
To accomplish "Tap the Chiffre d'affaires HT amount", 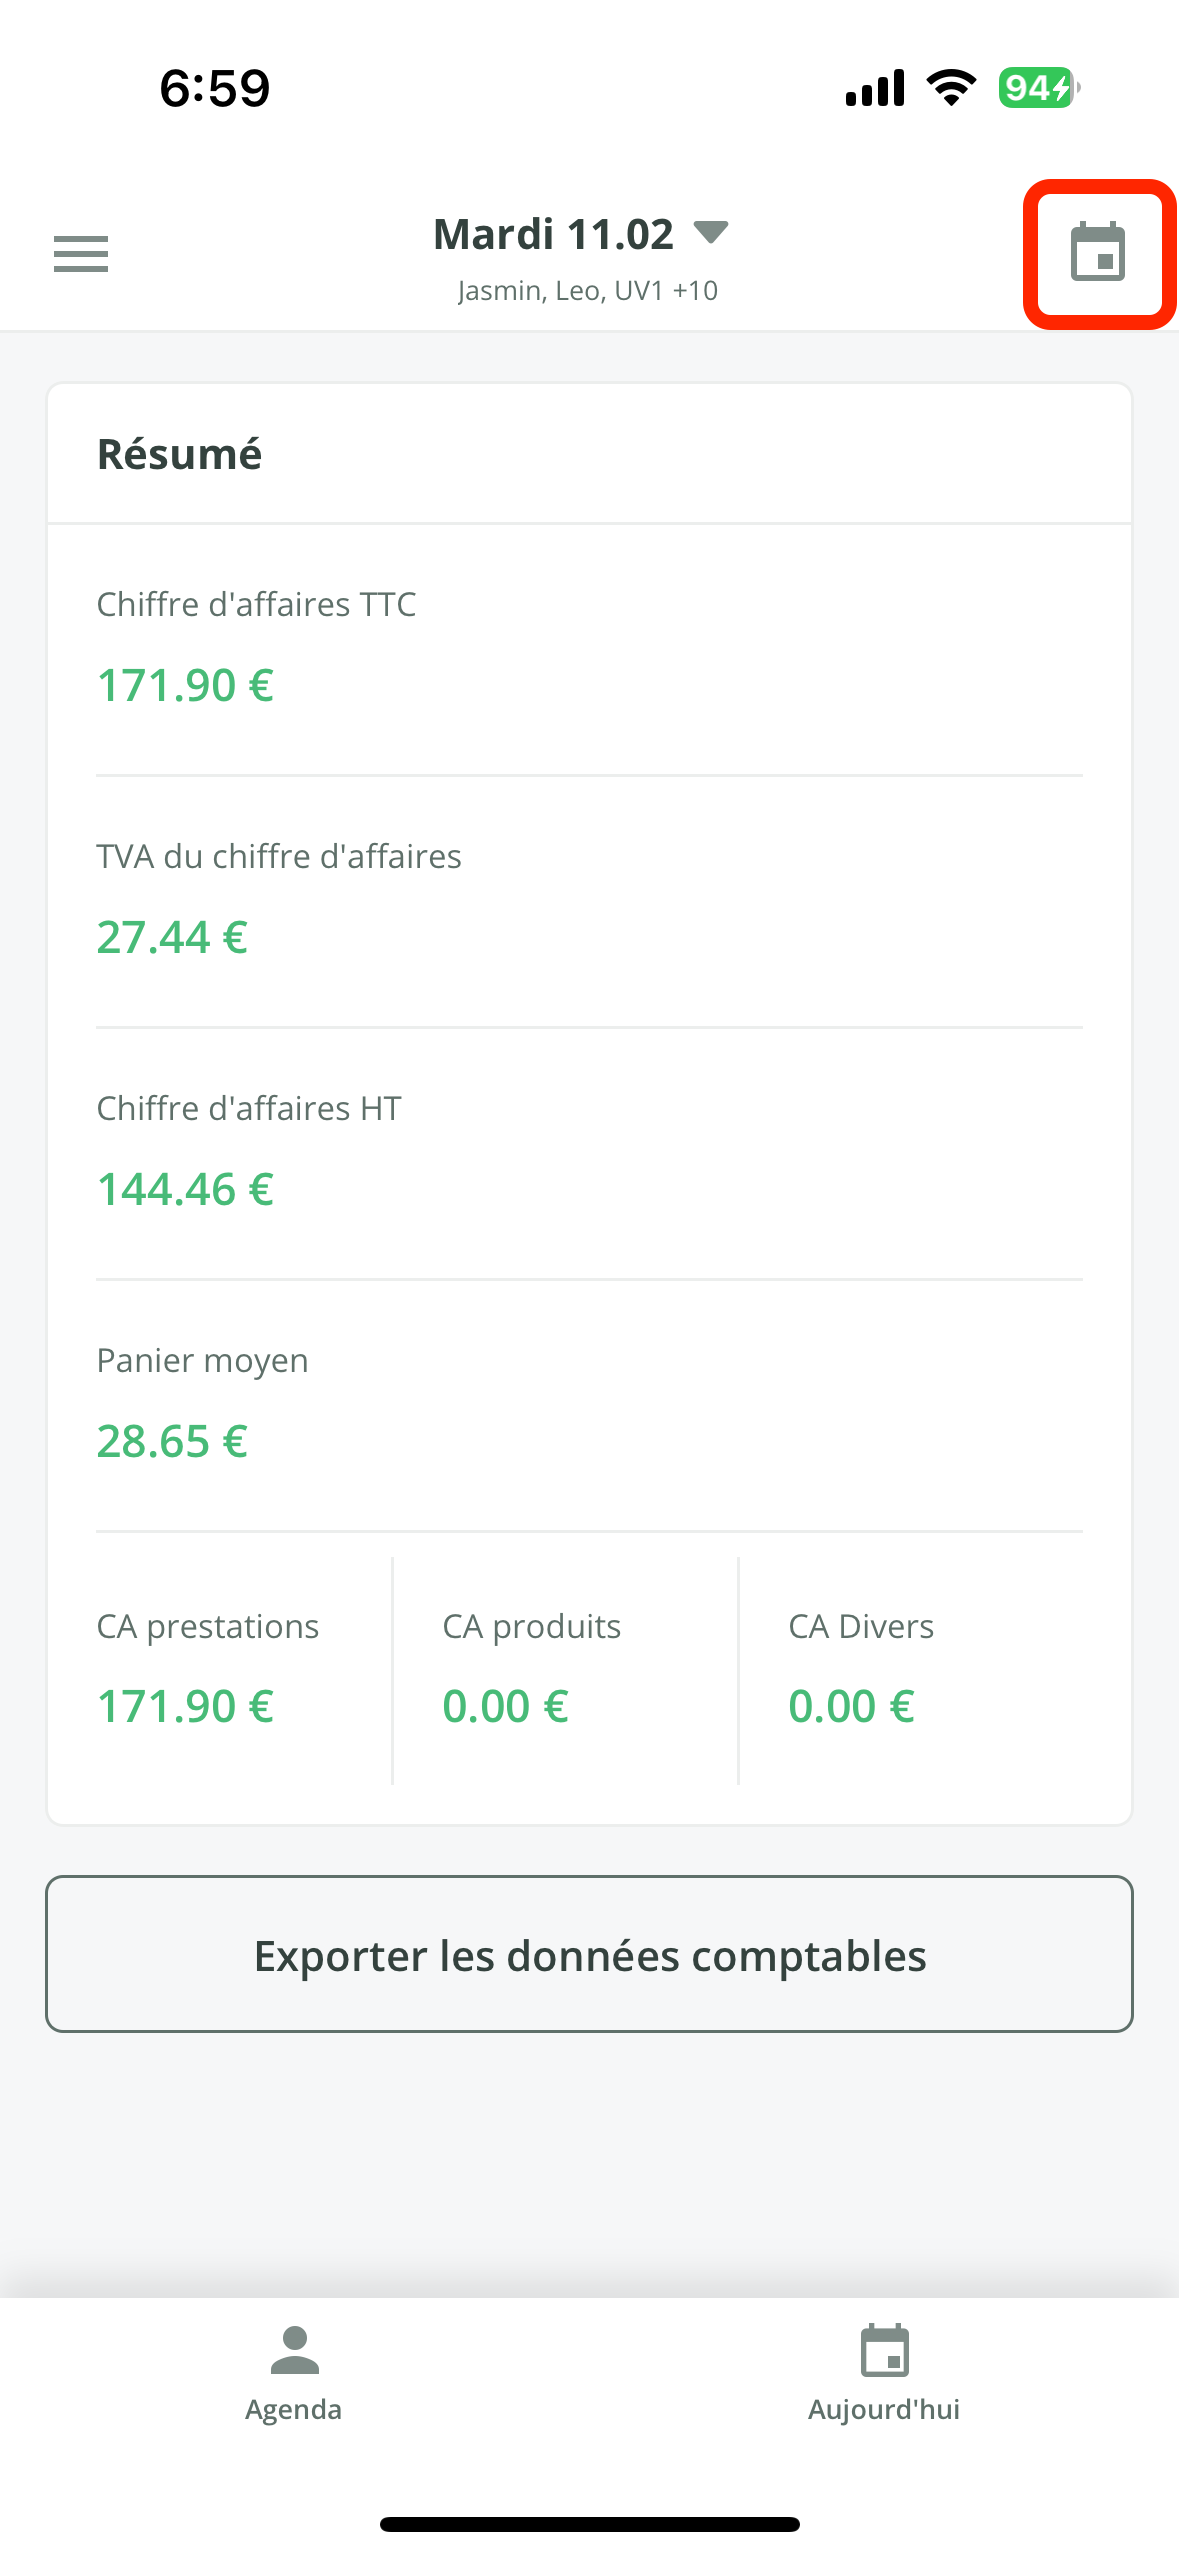I will tap(185, 1190).
